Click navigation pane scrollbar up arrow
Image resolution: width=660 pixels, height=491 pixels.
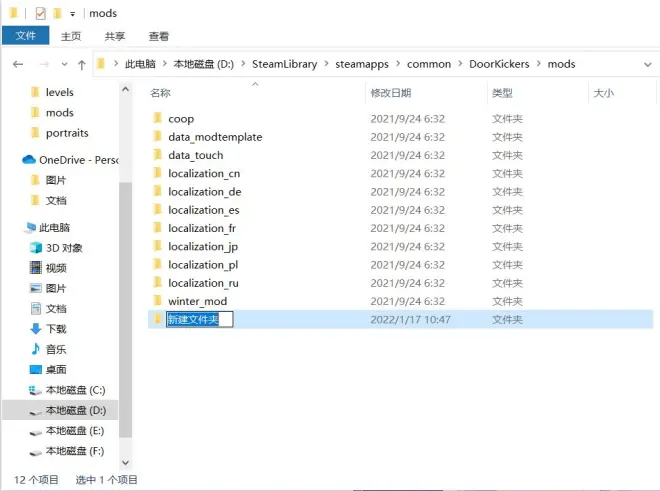pos(125,89)
